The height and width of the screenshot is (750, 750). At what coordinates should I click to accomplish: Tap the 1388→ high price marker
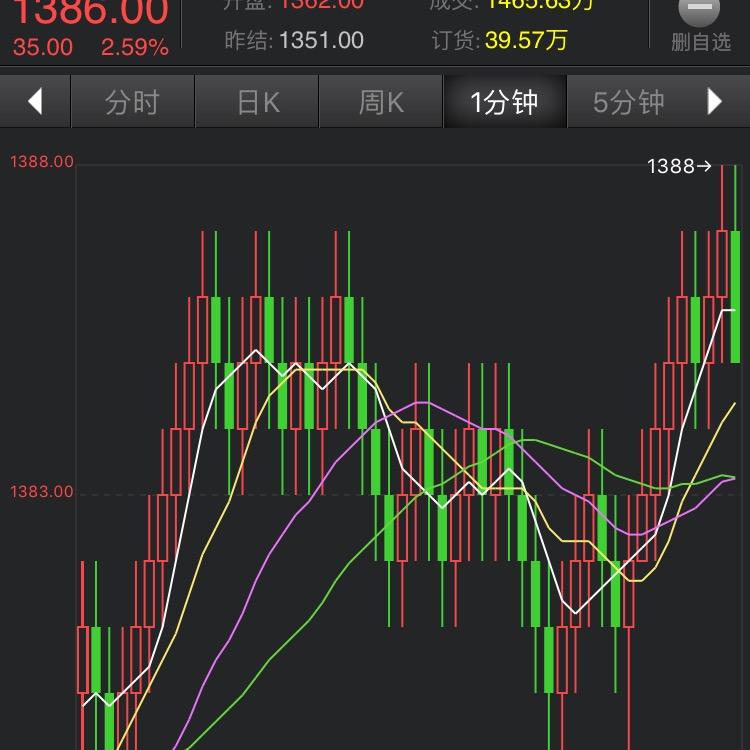coord(679,166)
